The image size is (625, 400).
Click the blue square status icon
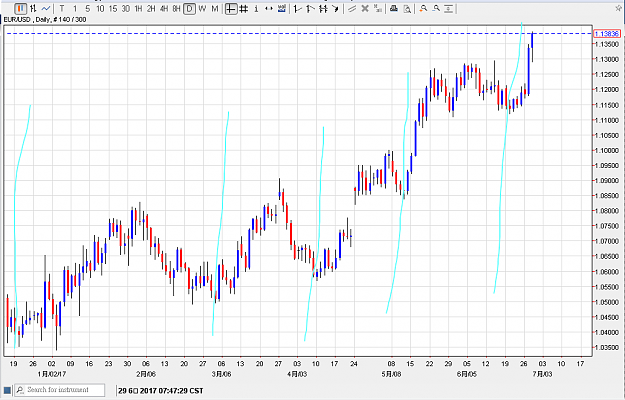(7, 390)
